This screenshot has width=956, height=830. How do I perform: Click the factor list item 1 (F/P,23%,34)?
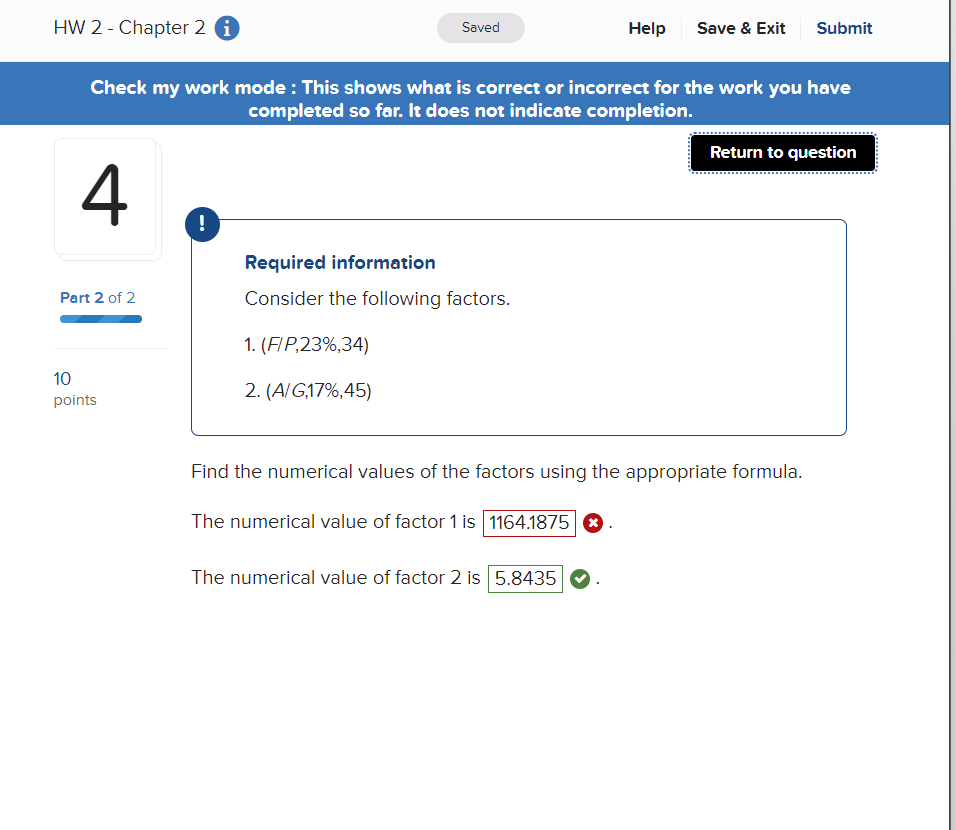coord(306,344)
